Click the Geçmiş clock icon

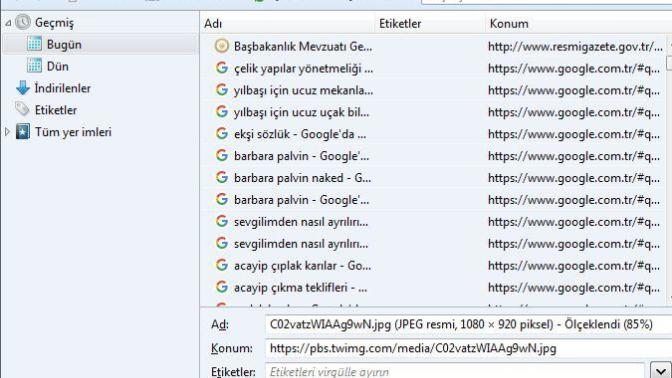click(23, 22)
